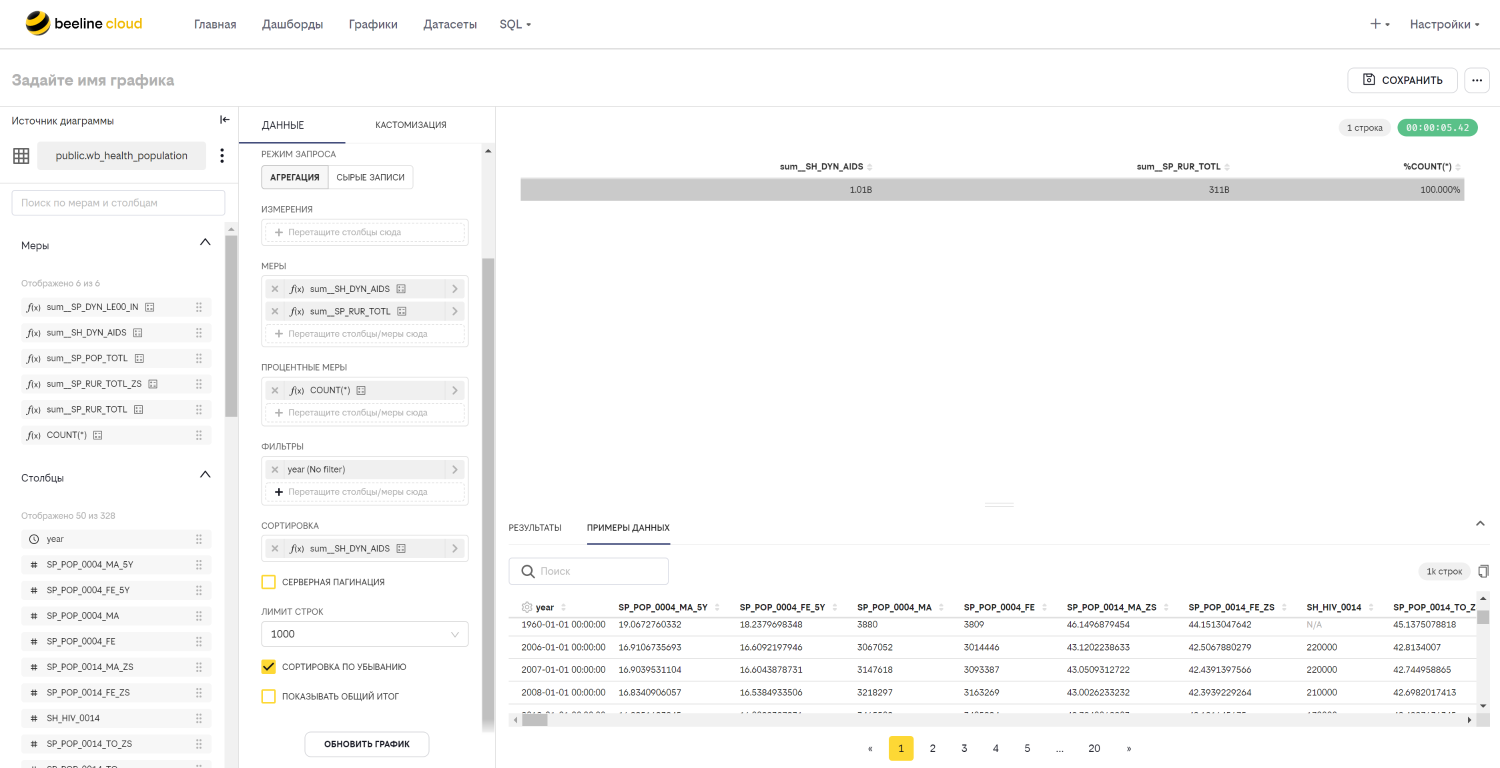This screenshot has width=1500, height=768.
Task: Go to page 20 of data samples
Action: pyautogui.click(x=1094, y=748)
